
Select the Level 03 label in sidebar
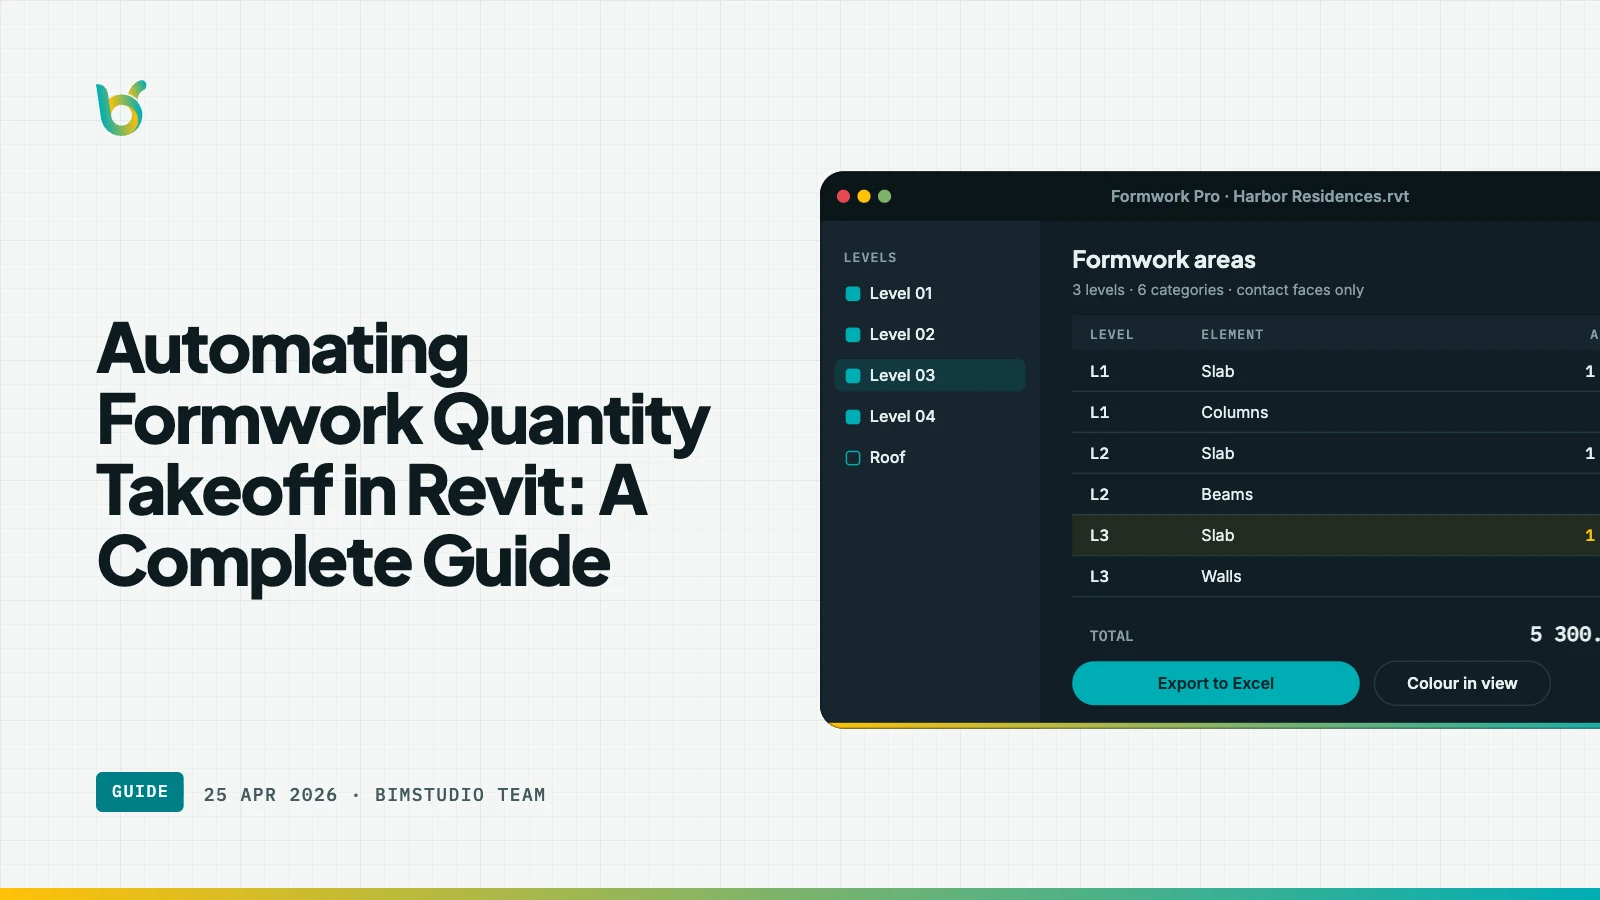pos(902,375)
